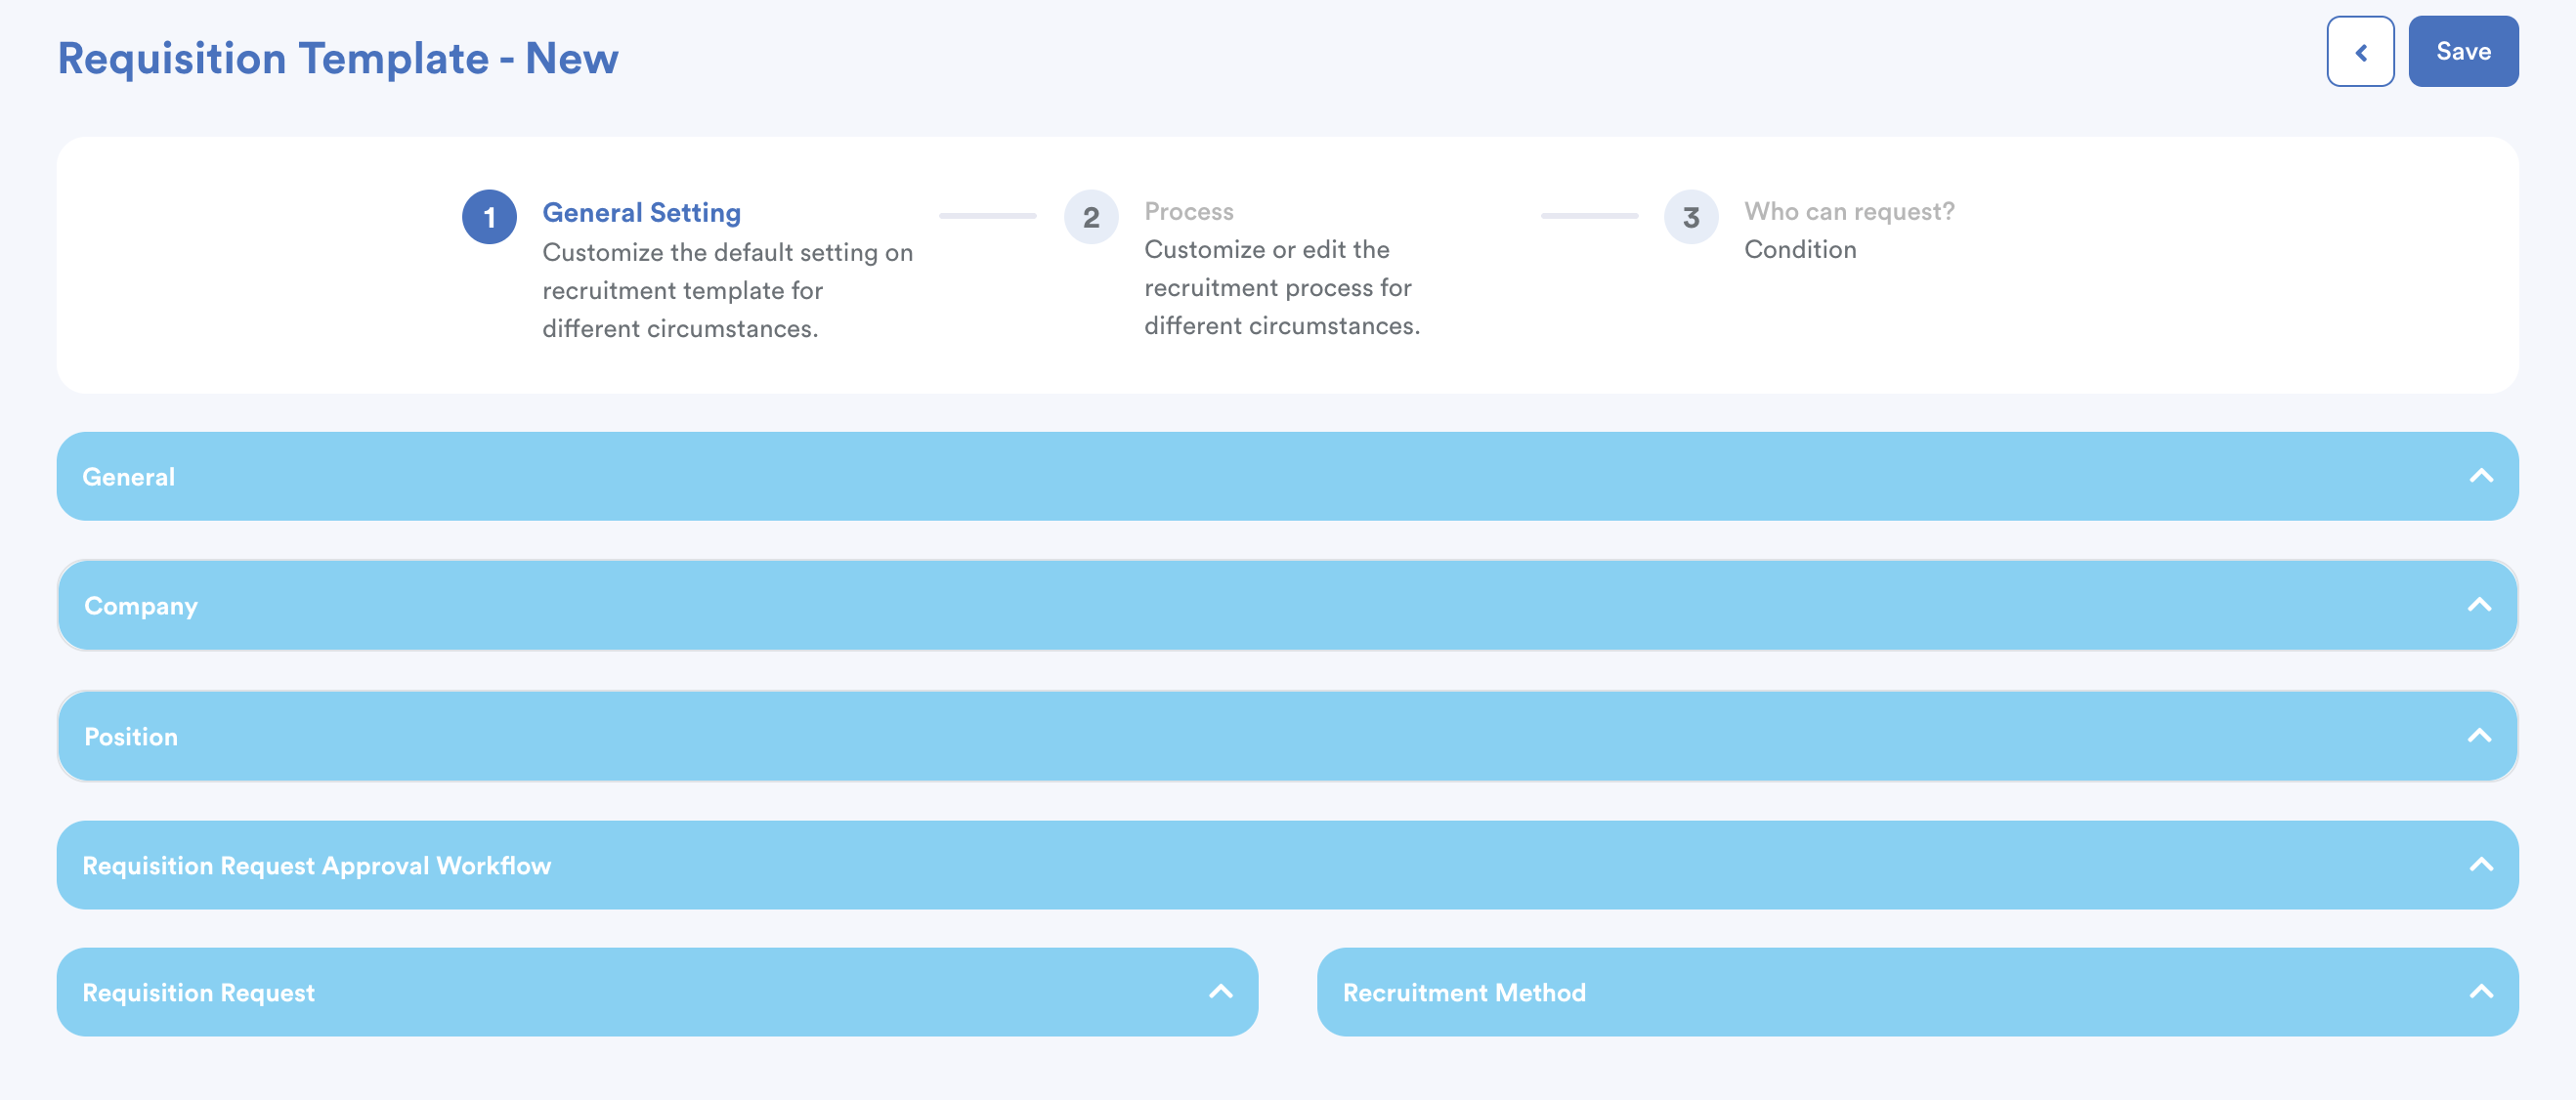
Task: Collapse Recruitment Method panel chevron
Action: pyautogui.click(x=2480, y=992)
